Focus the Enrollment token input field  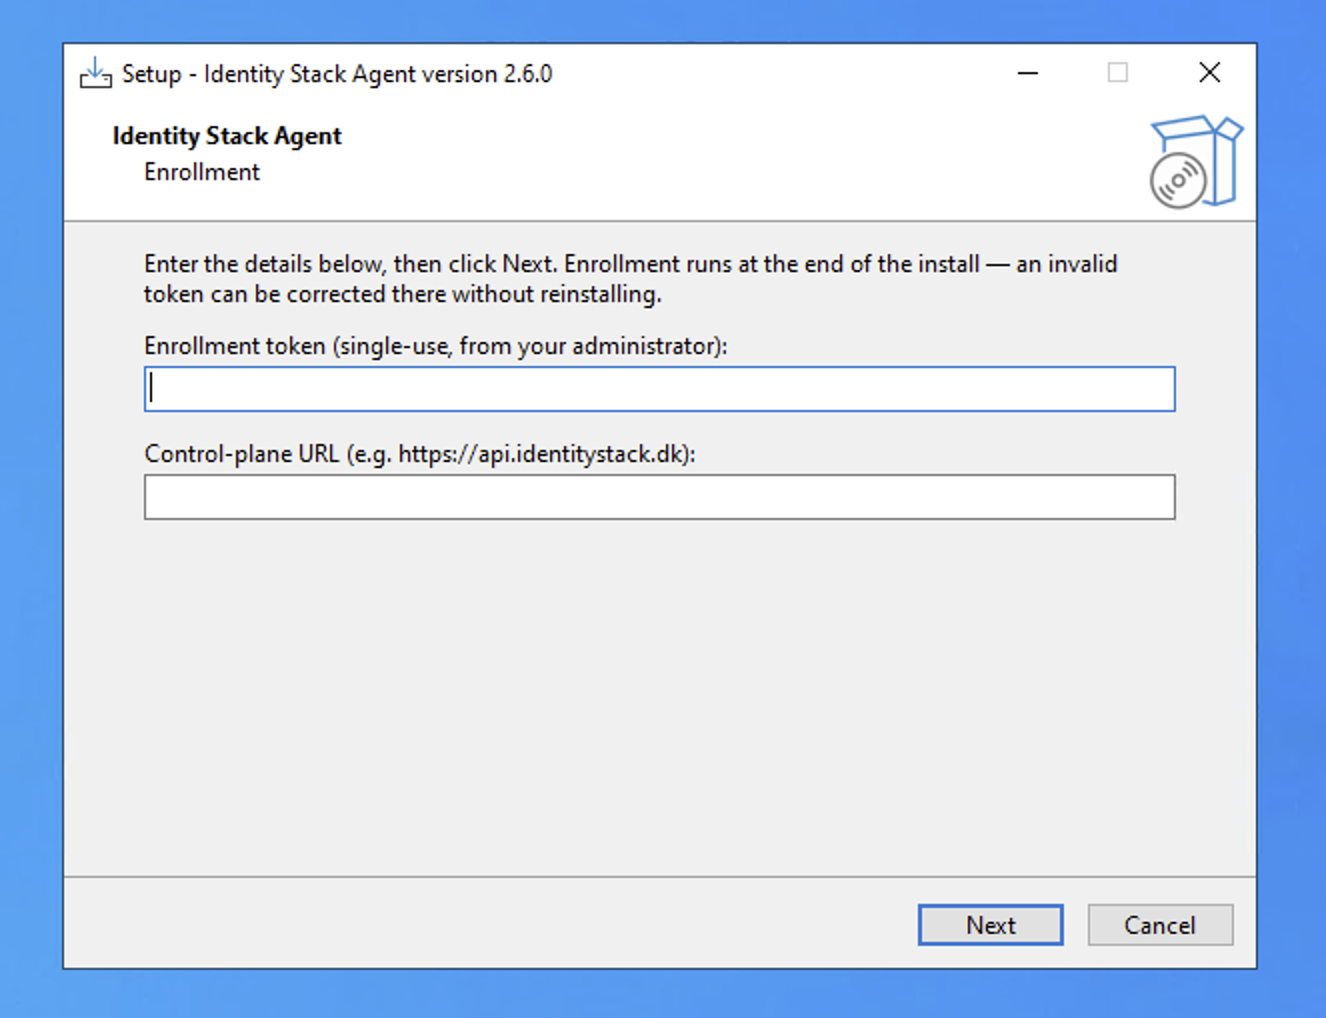point(659,389)
